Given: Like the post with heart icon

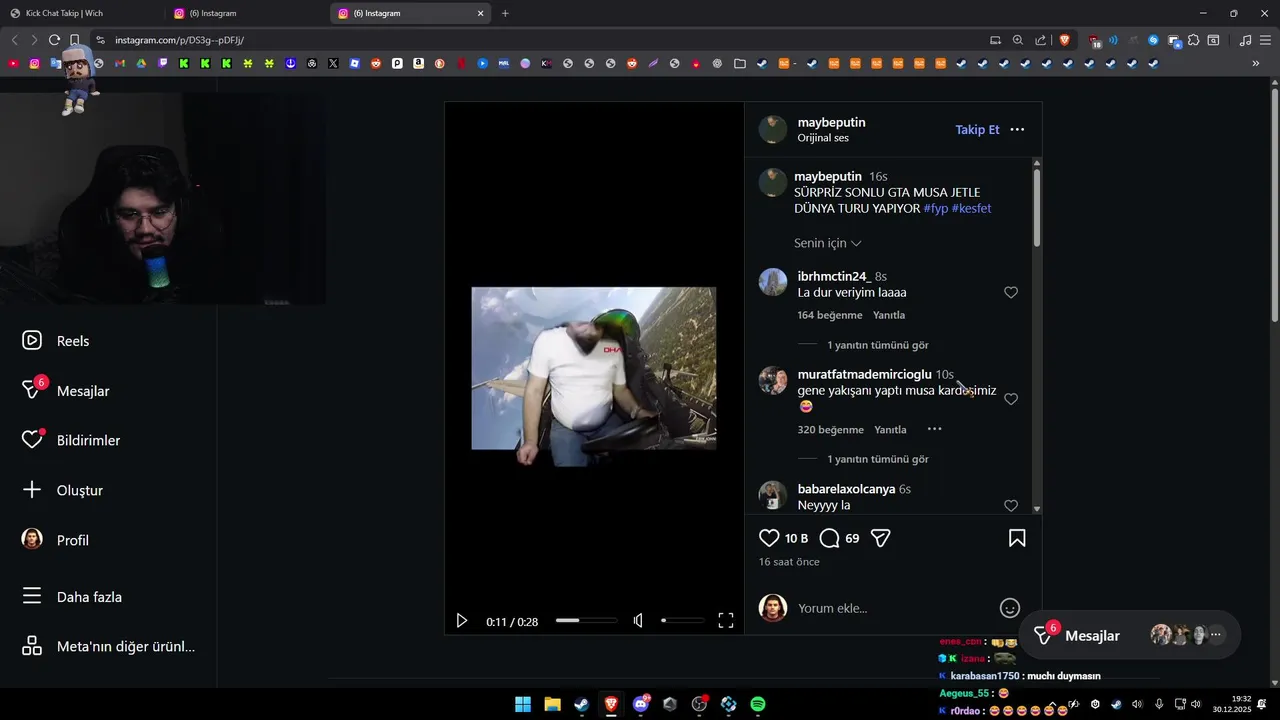Looking at the screenshot, I should pos(769,538).
